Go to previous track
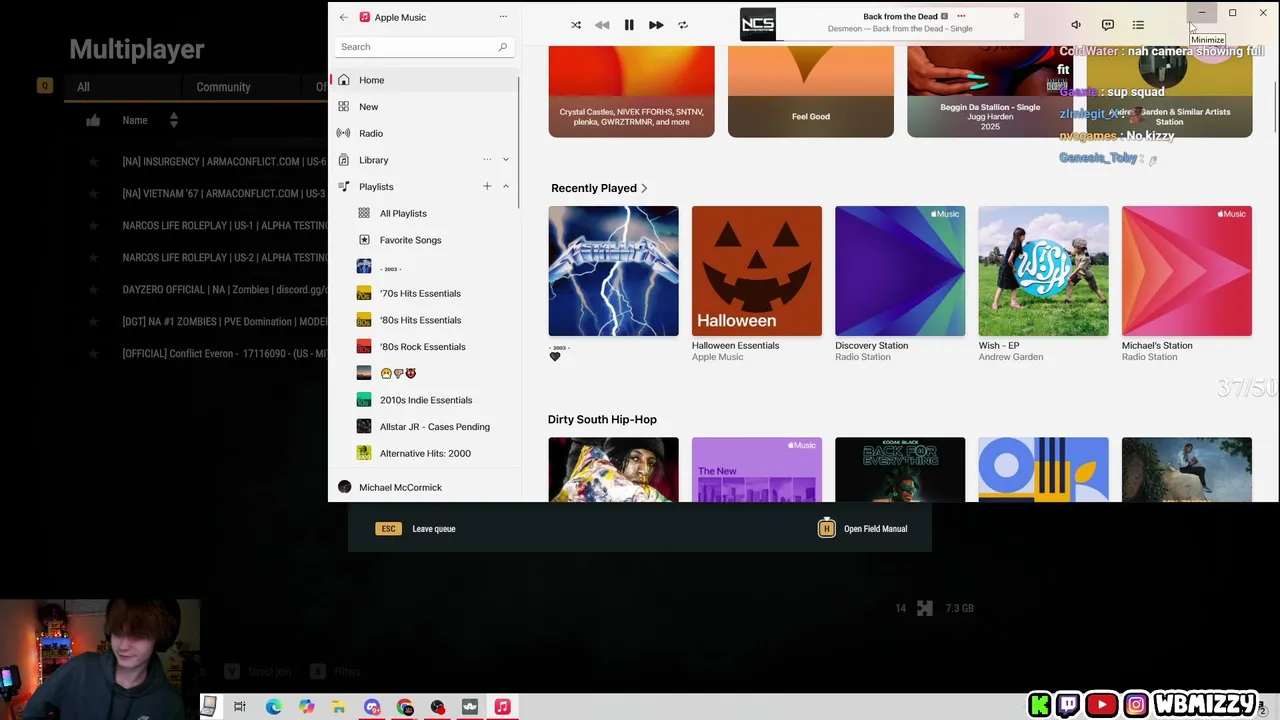The height and width of the screenshot is (720, 1280). click(602, 25)
